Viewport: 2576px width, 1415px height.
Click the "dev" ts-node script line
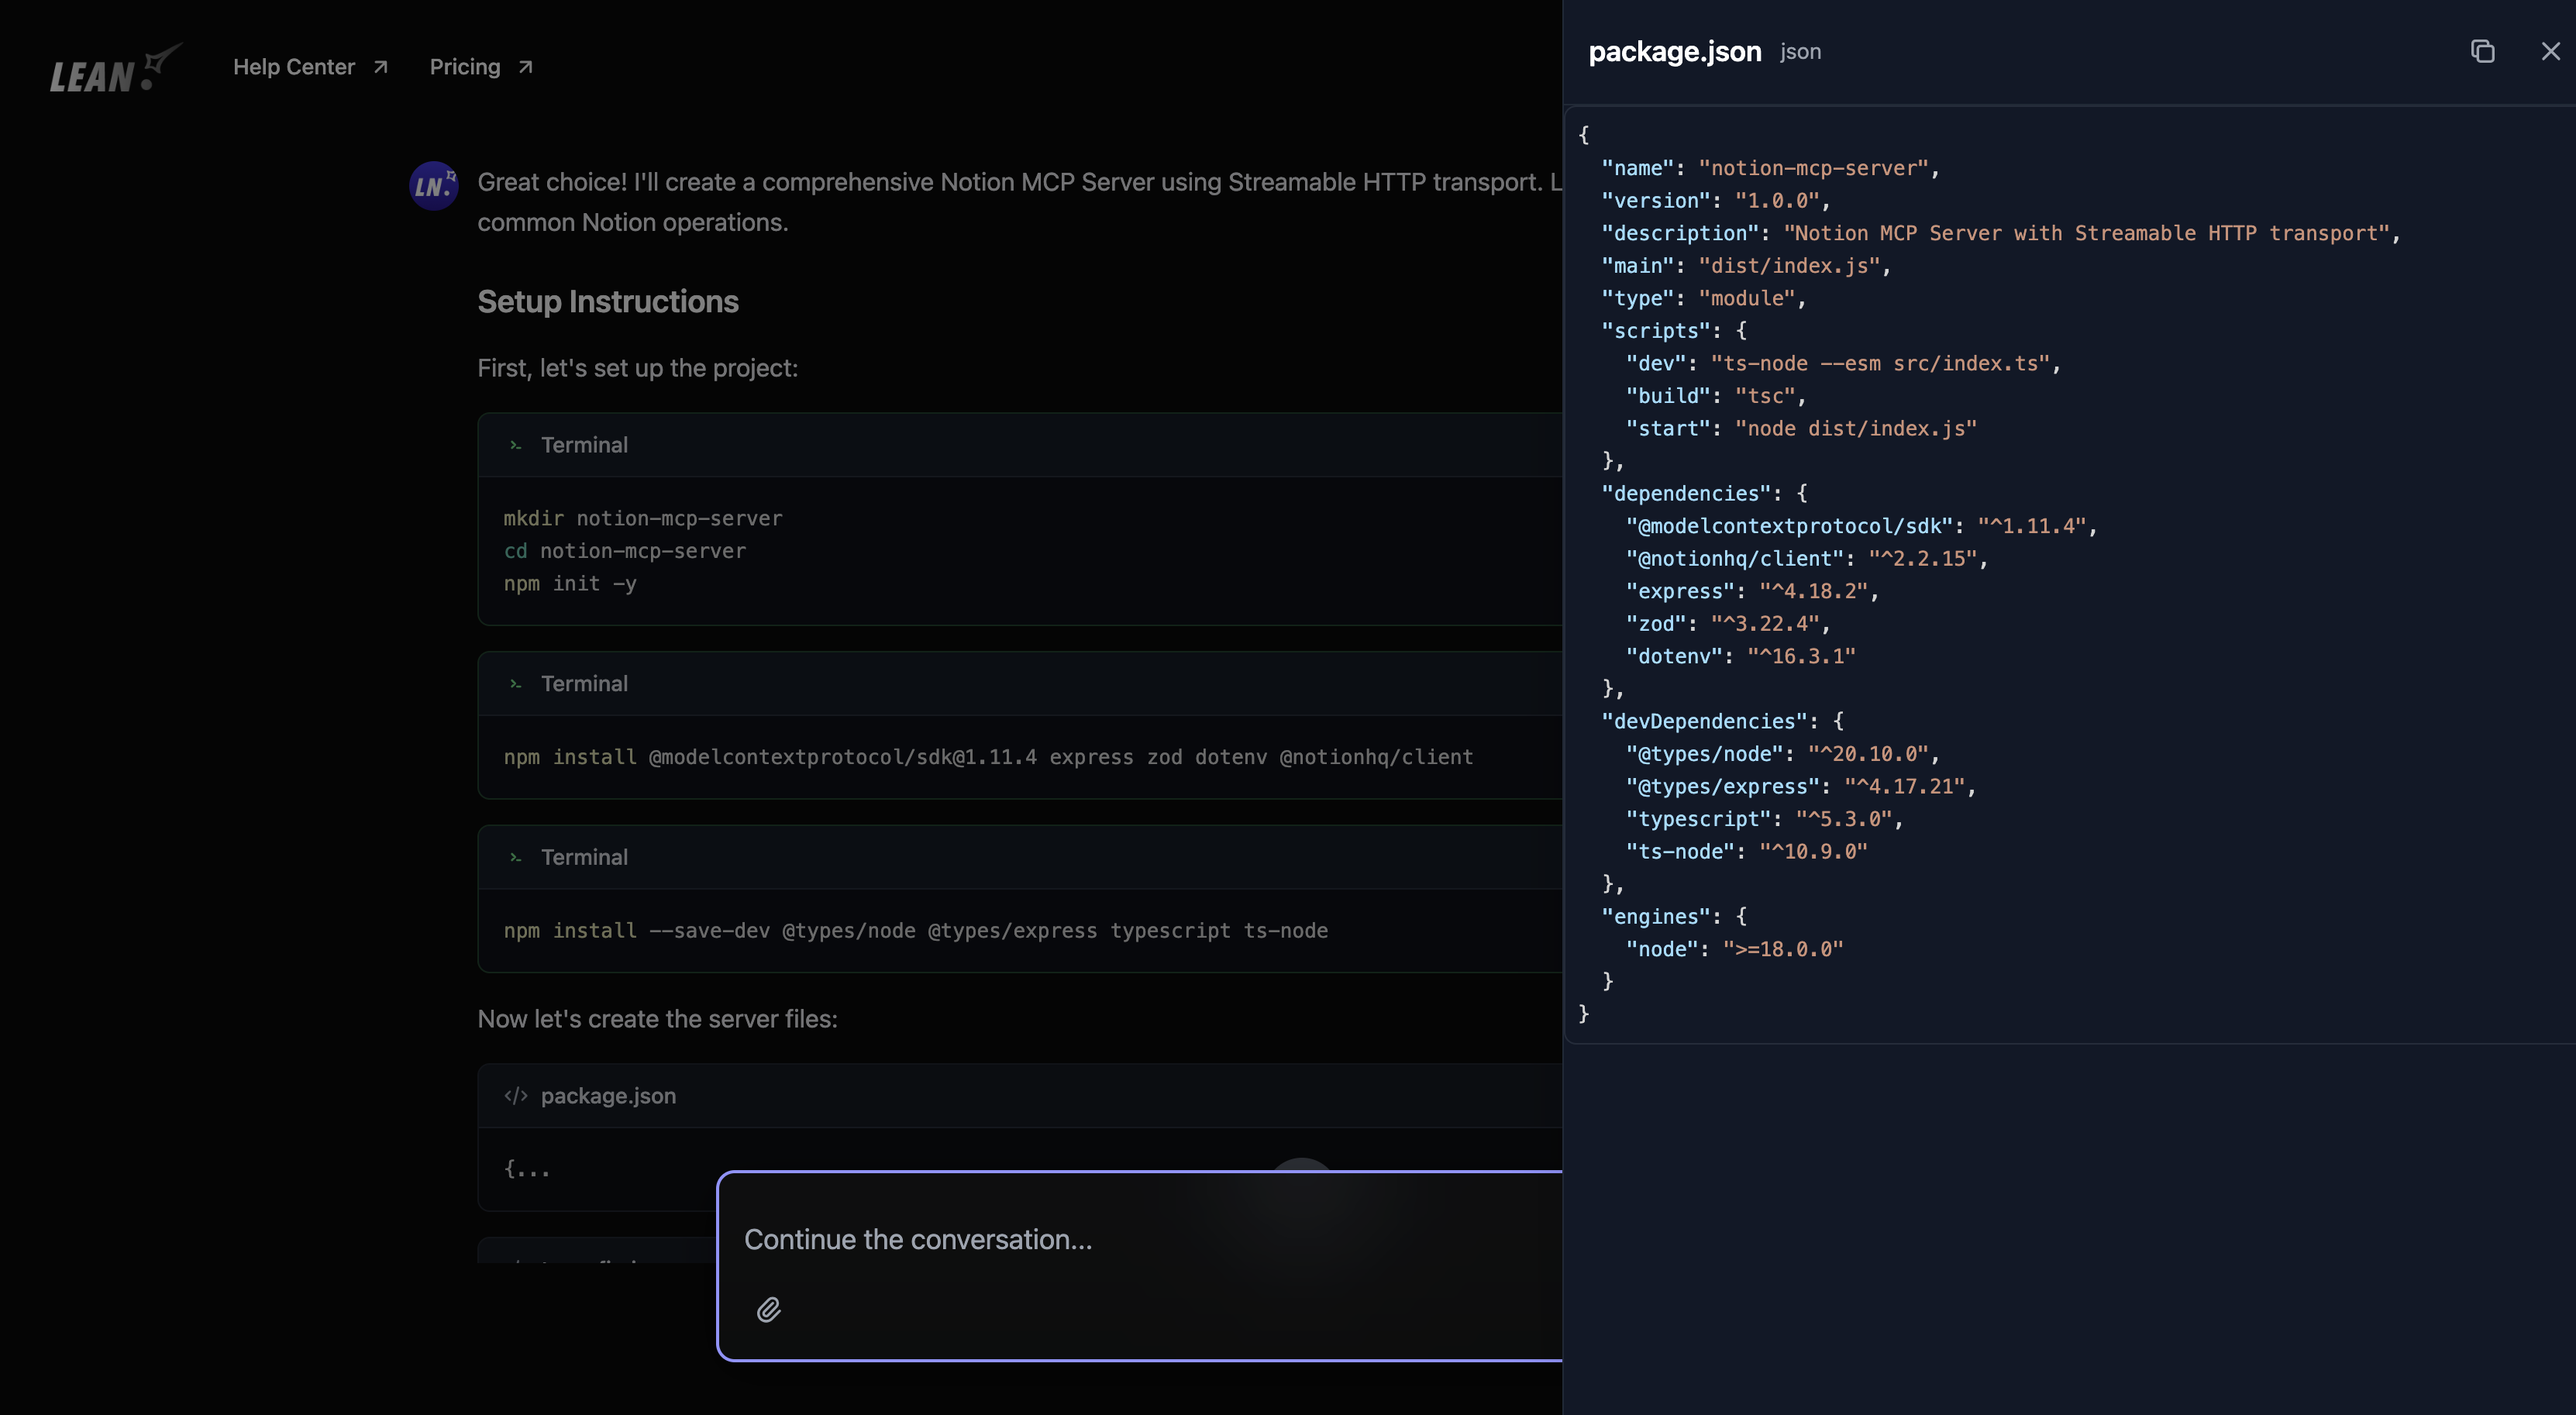pos(1843,363)
